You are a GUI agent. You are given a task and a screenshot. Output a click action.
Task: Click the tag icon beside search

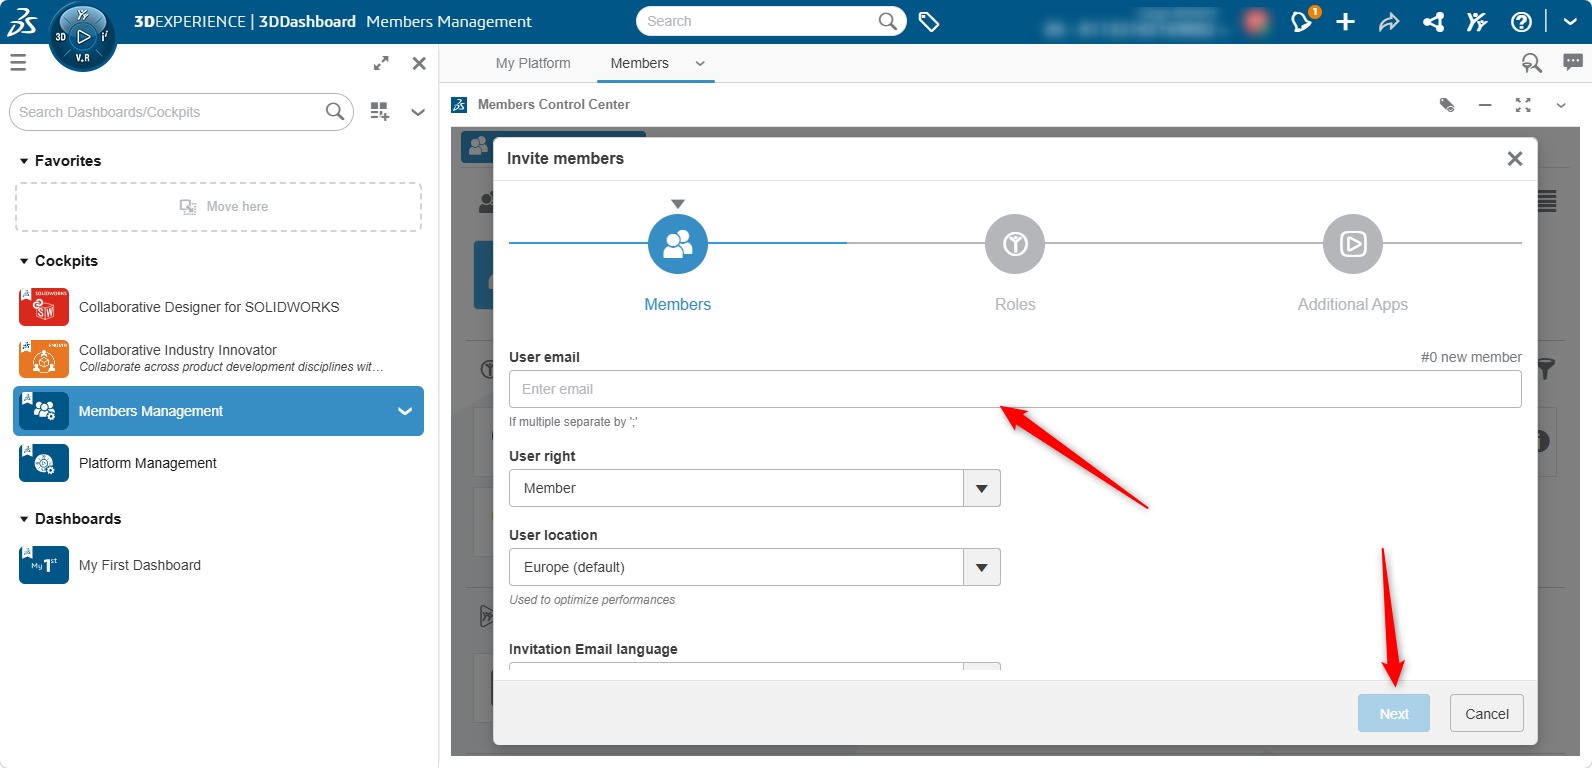coord(929,21)
